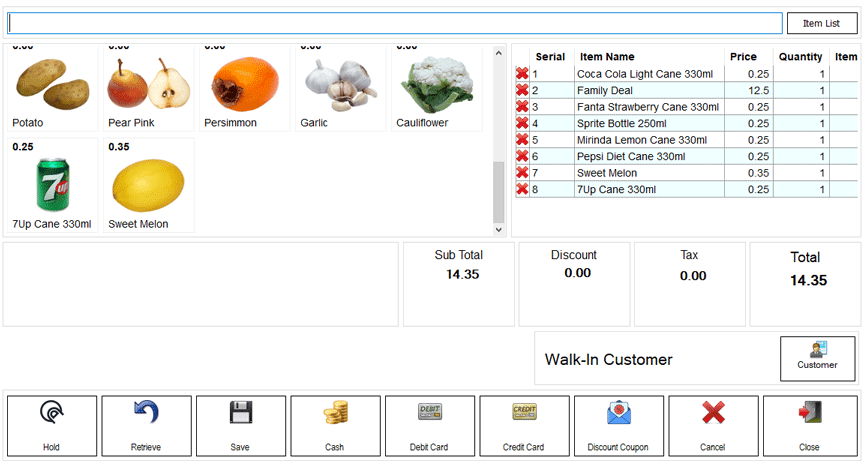Close the sales screen

(x=808, y=425)
